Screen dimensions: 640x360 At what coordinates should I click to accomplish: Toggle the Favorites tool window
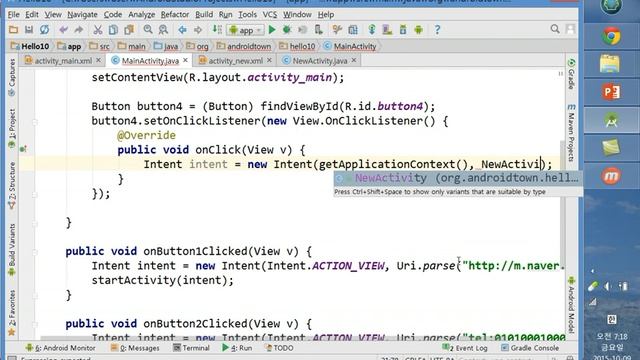[12, 312]
